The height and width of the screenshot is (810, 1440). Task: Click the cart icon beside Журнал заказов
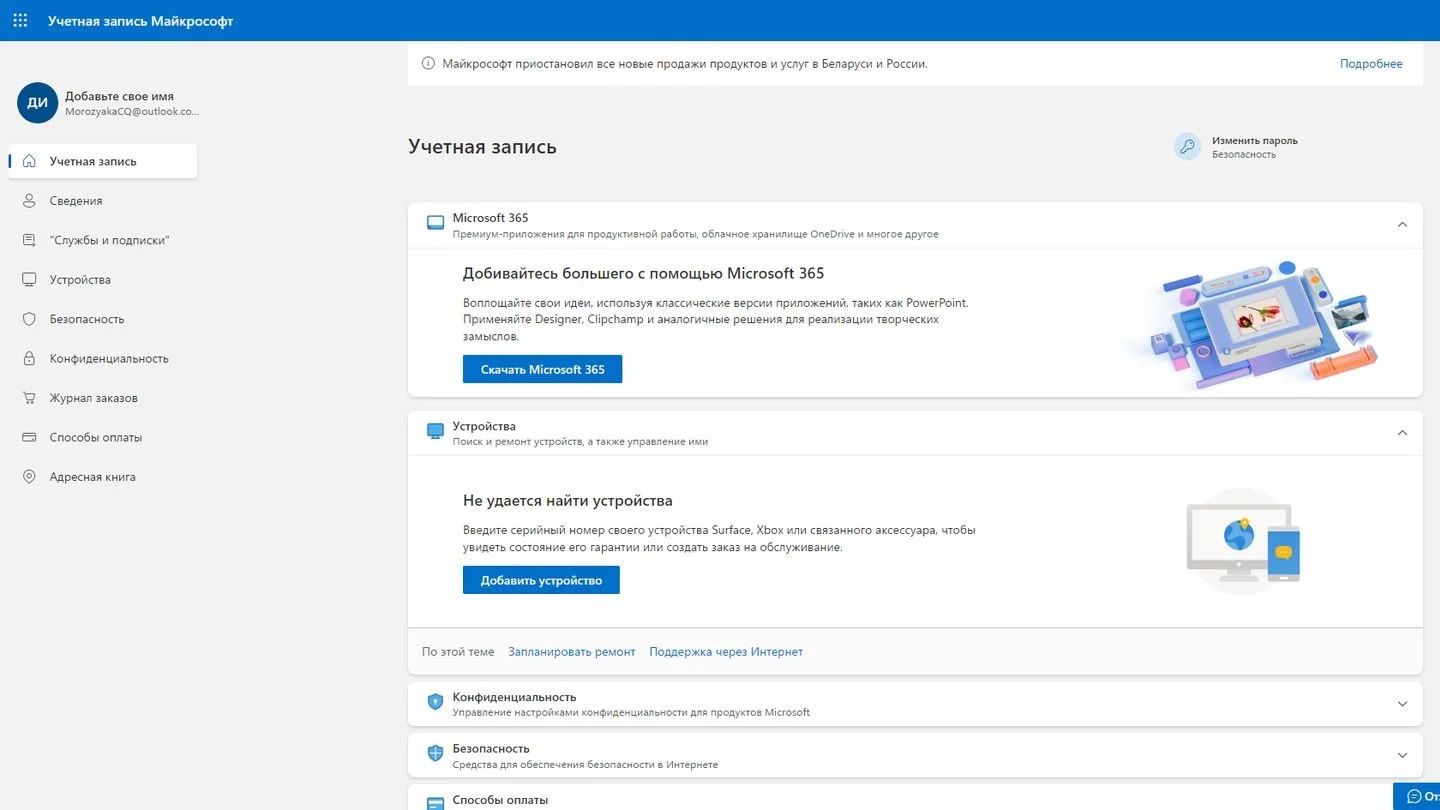29,398
